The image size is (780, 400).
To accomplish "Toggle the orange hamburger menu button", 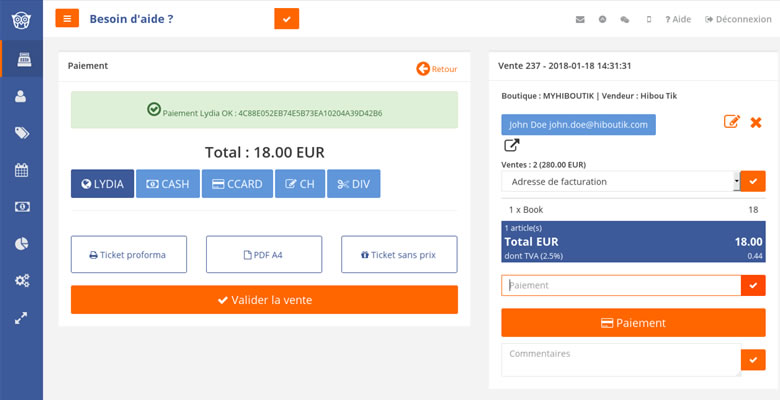I will (x=67, y=19).
